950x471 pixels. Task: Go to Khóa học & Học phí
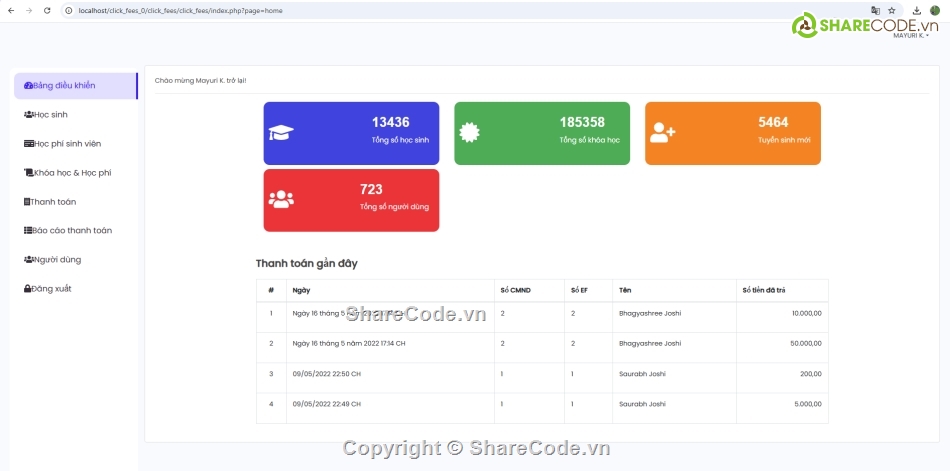click(72, 173)
